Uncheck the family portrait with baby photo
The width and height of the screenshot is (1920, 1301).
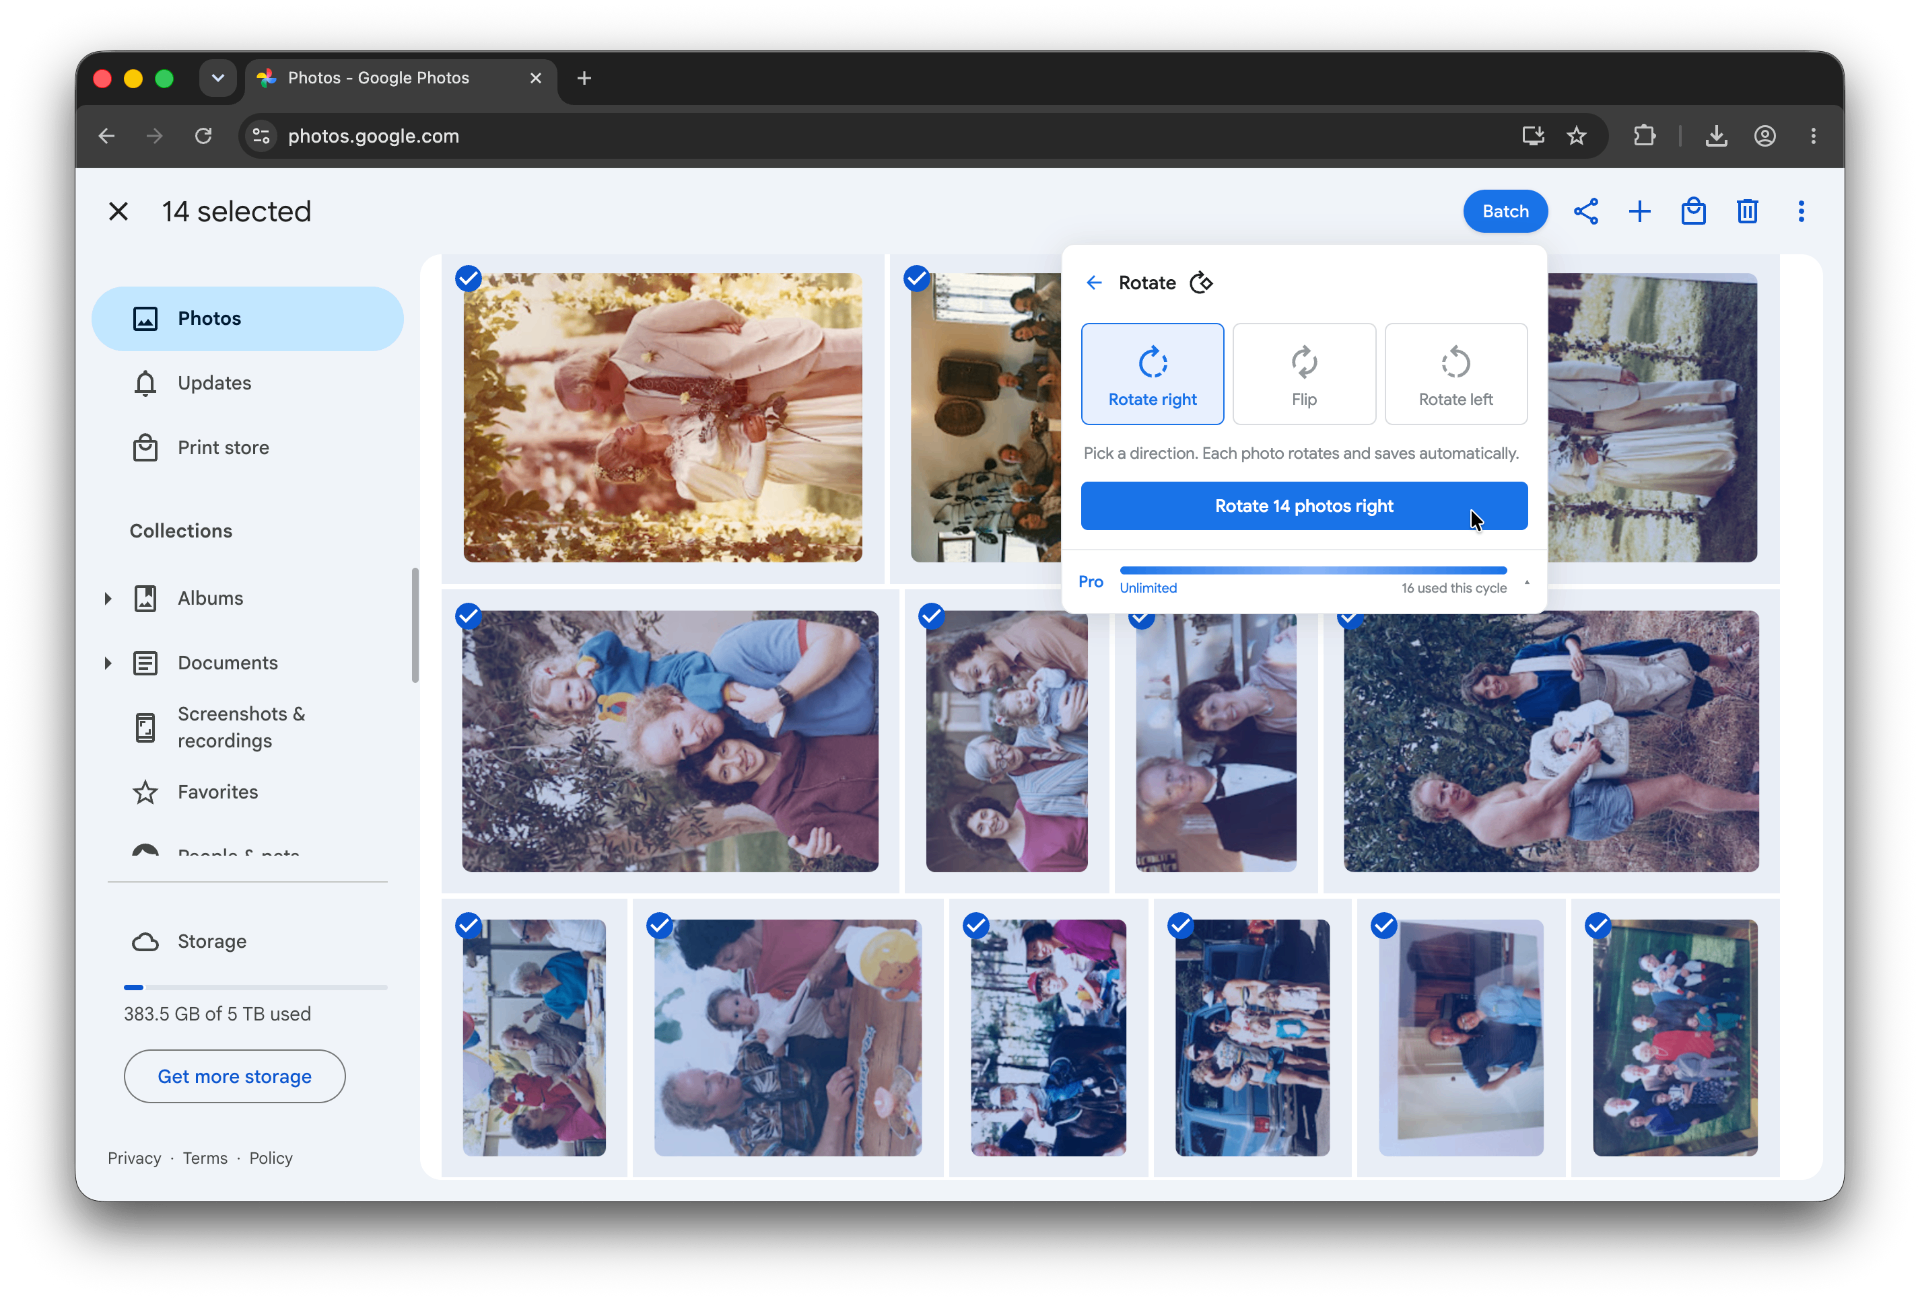click(x=931, y=616)
